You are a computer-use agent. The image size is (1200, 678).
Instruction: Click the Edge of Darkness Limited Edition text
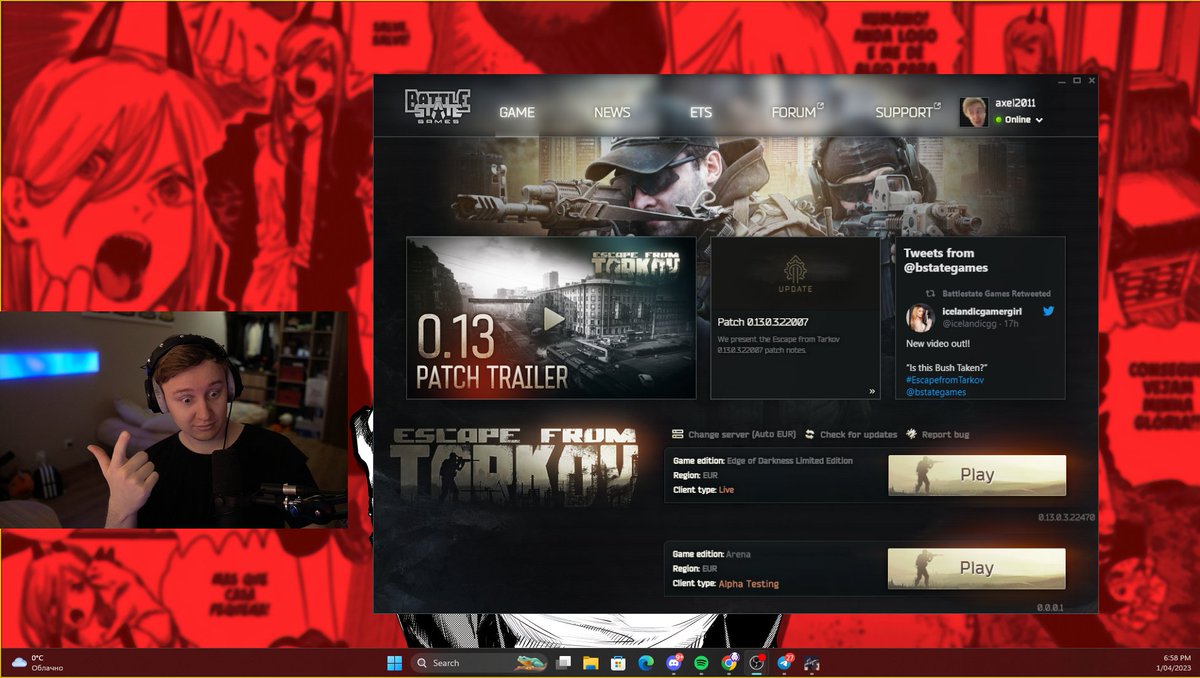(792, 461)
